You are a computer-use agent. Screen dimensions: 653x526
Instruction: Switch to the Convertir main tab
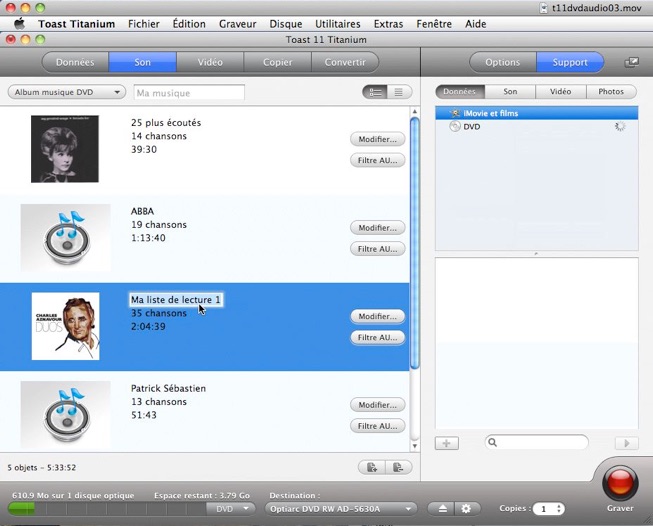[345, 62]
